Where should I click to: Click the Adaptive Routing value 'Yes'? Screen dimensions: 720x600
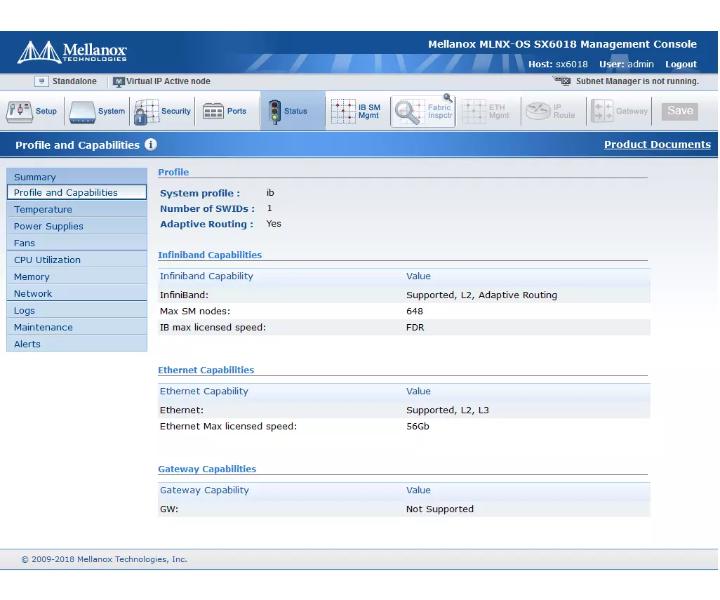274,224
